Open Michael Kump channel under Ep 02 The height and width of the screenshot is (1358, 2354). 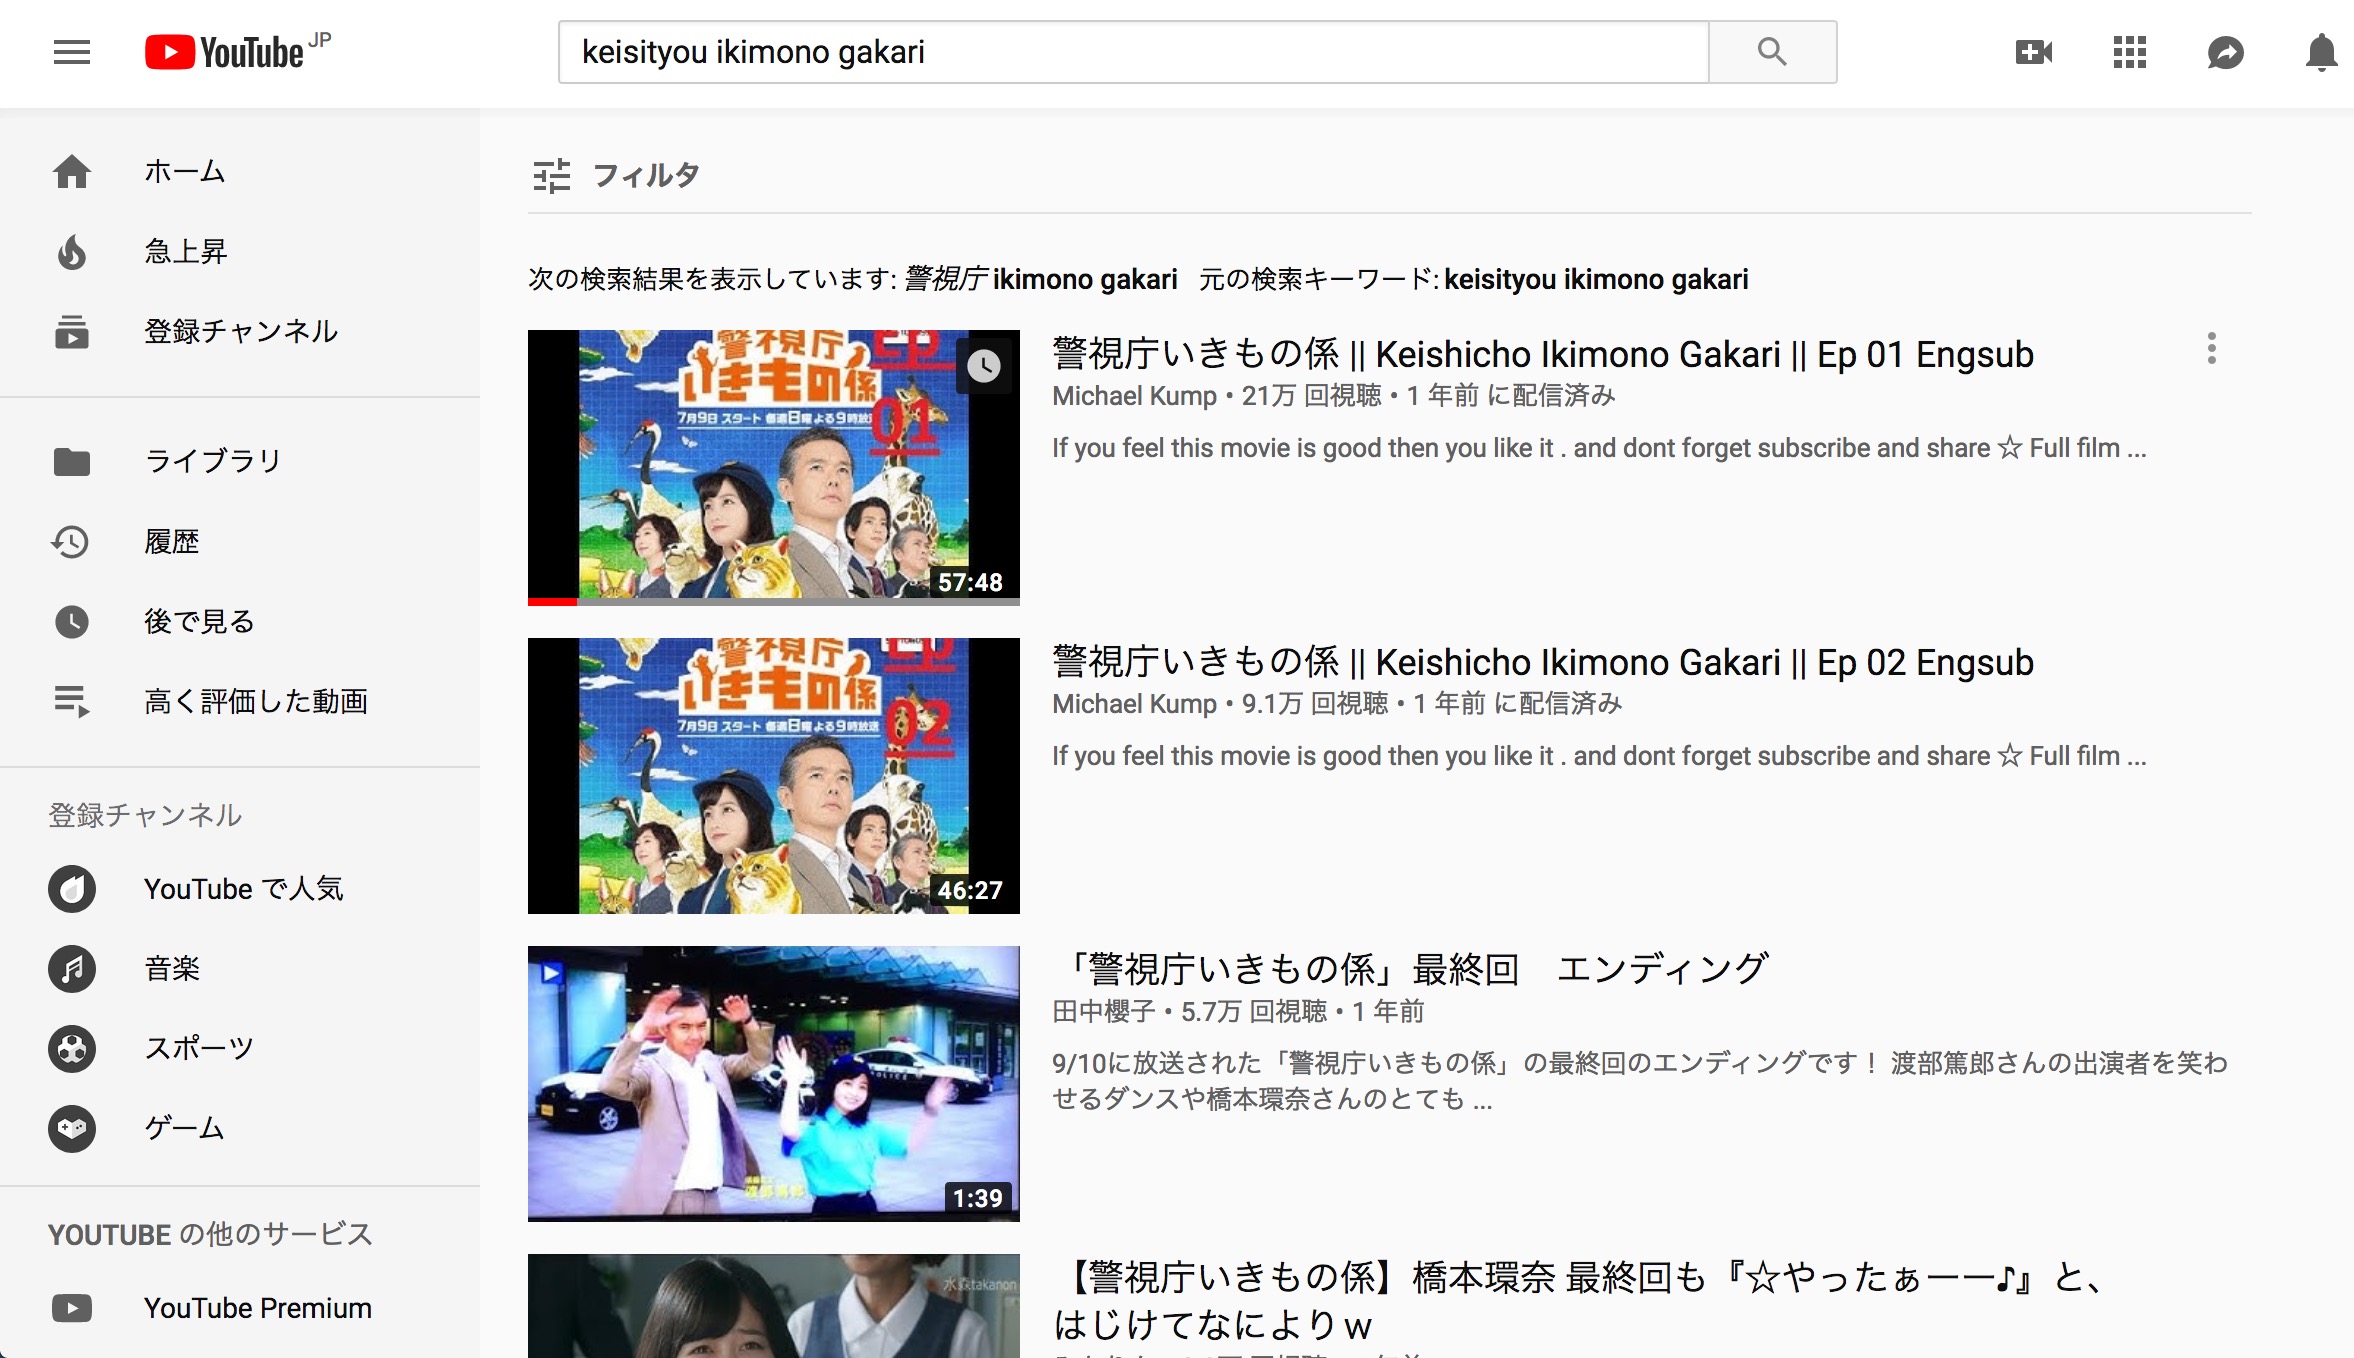(1134, 704)
